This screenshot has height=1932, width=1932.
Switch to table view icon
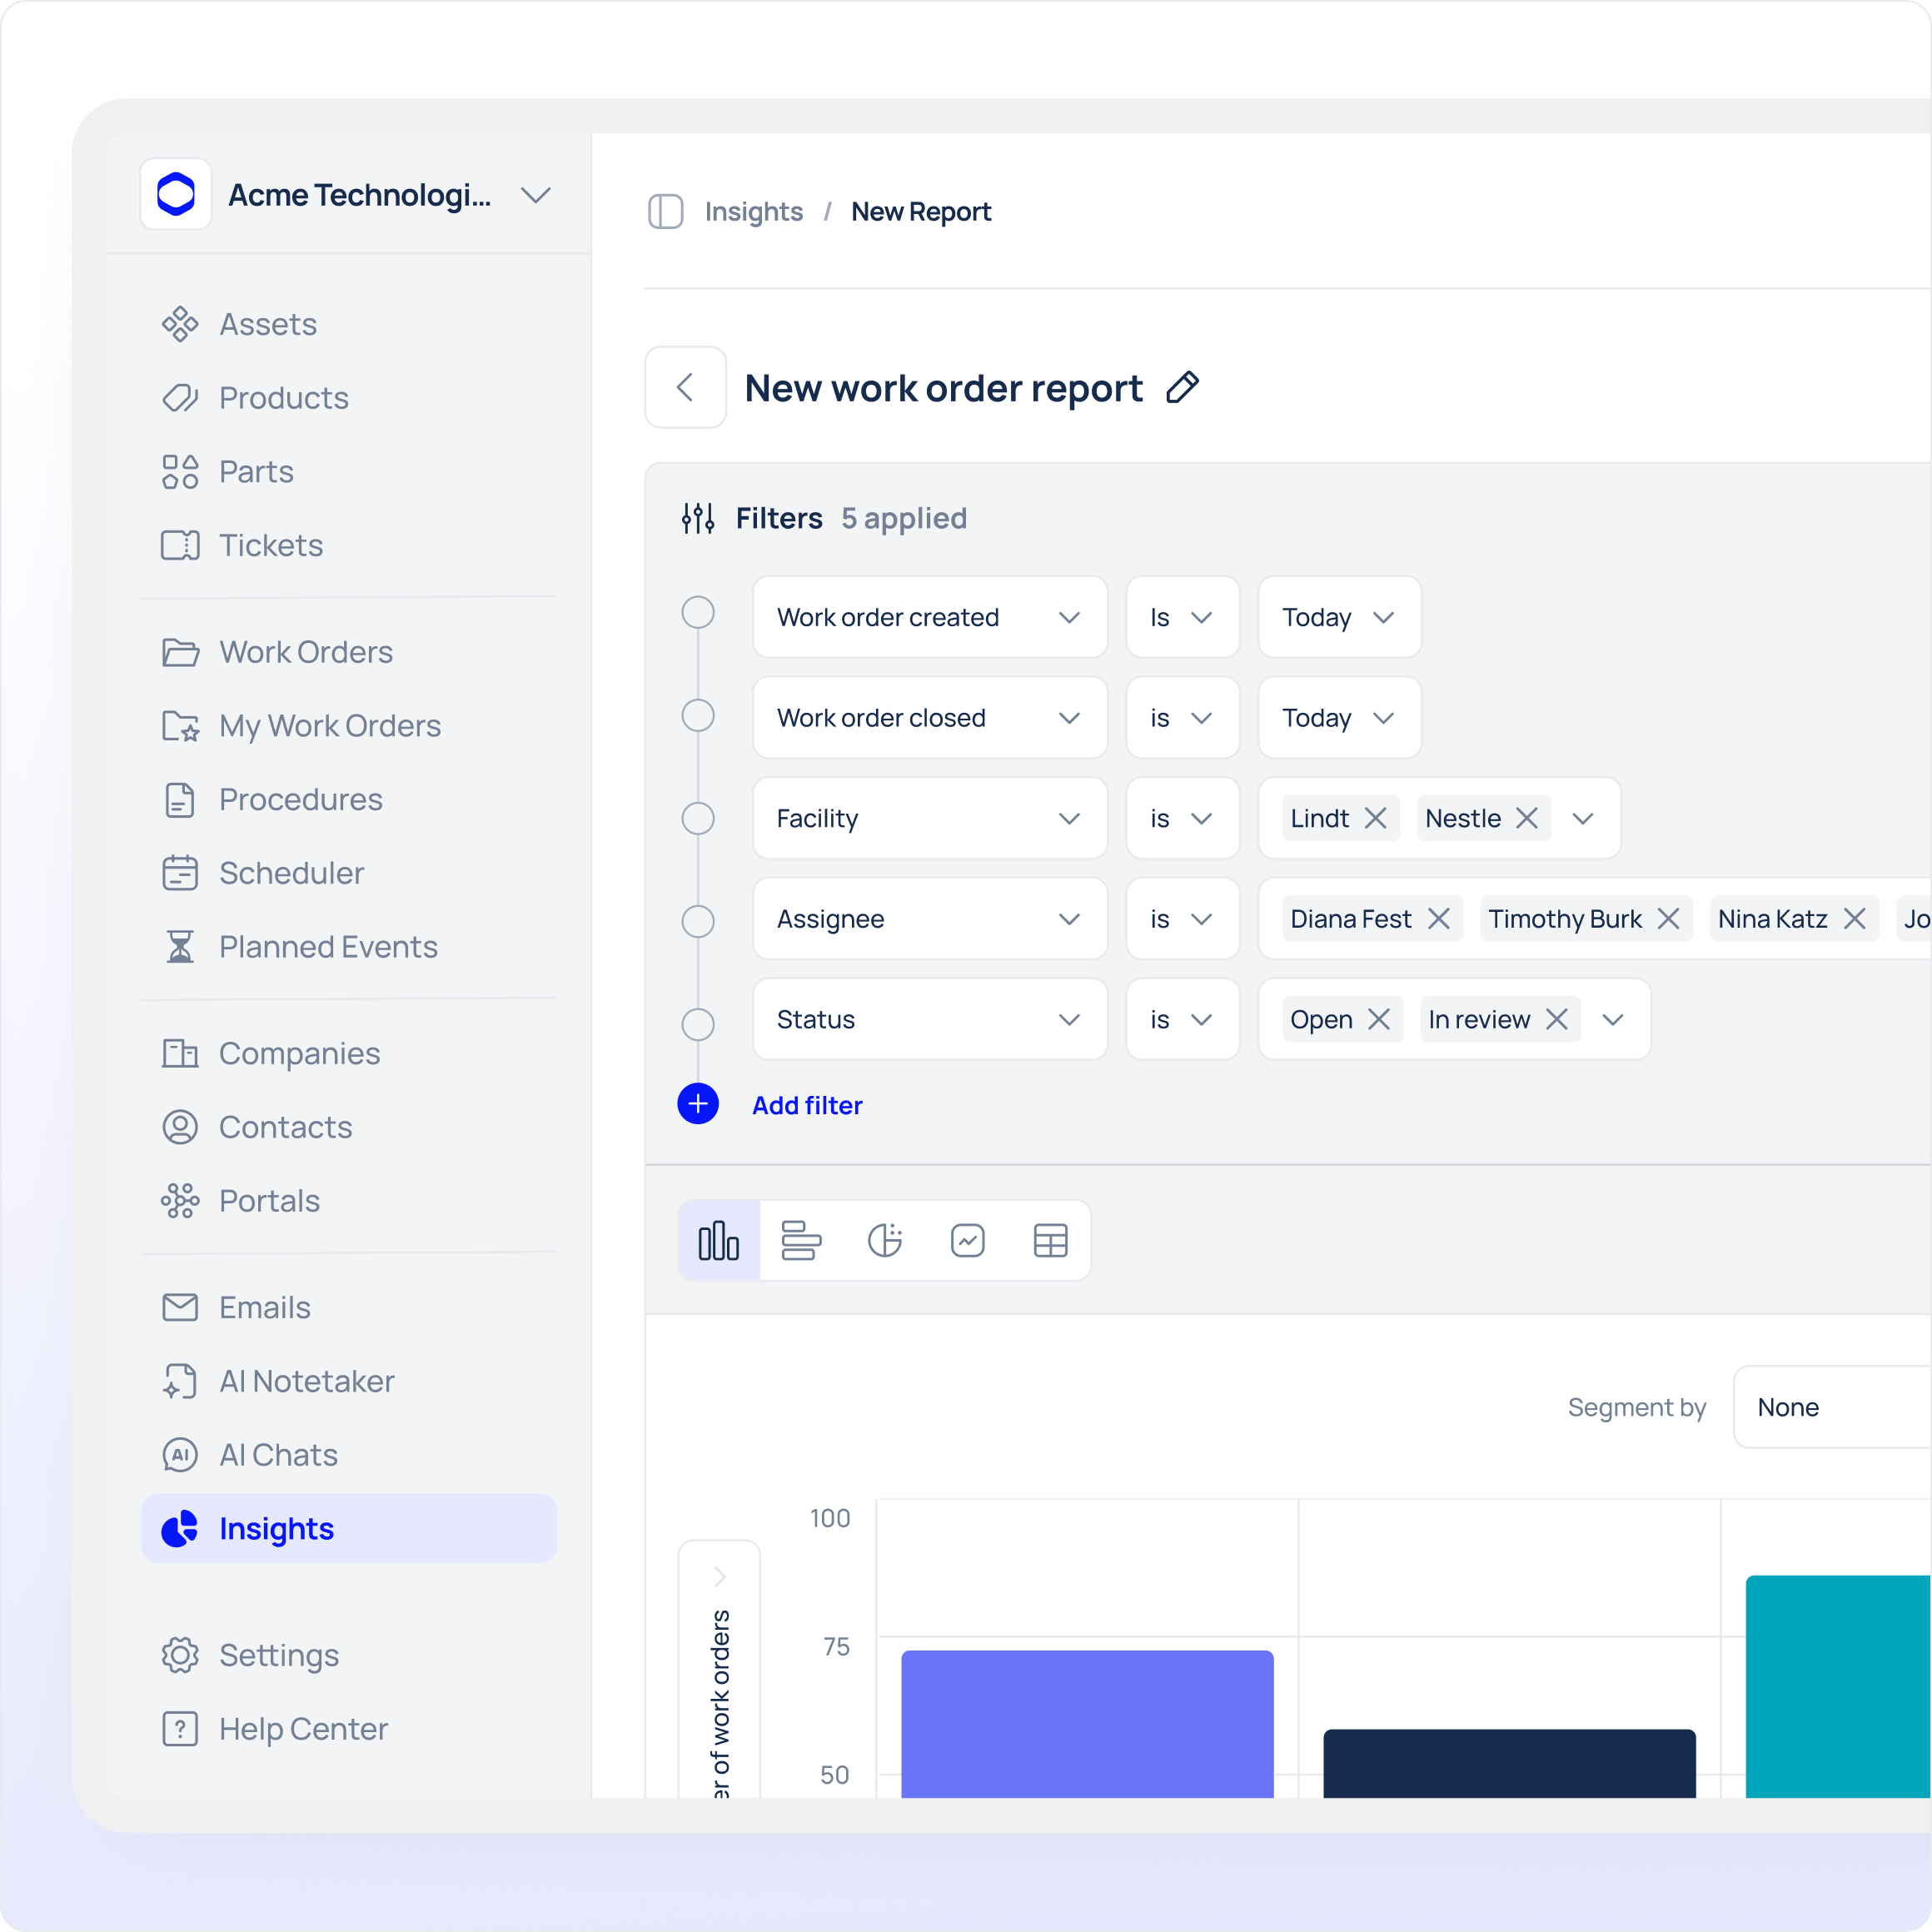(x=1050, y=1241)
